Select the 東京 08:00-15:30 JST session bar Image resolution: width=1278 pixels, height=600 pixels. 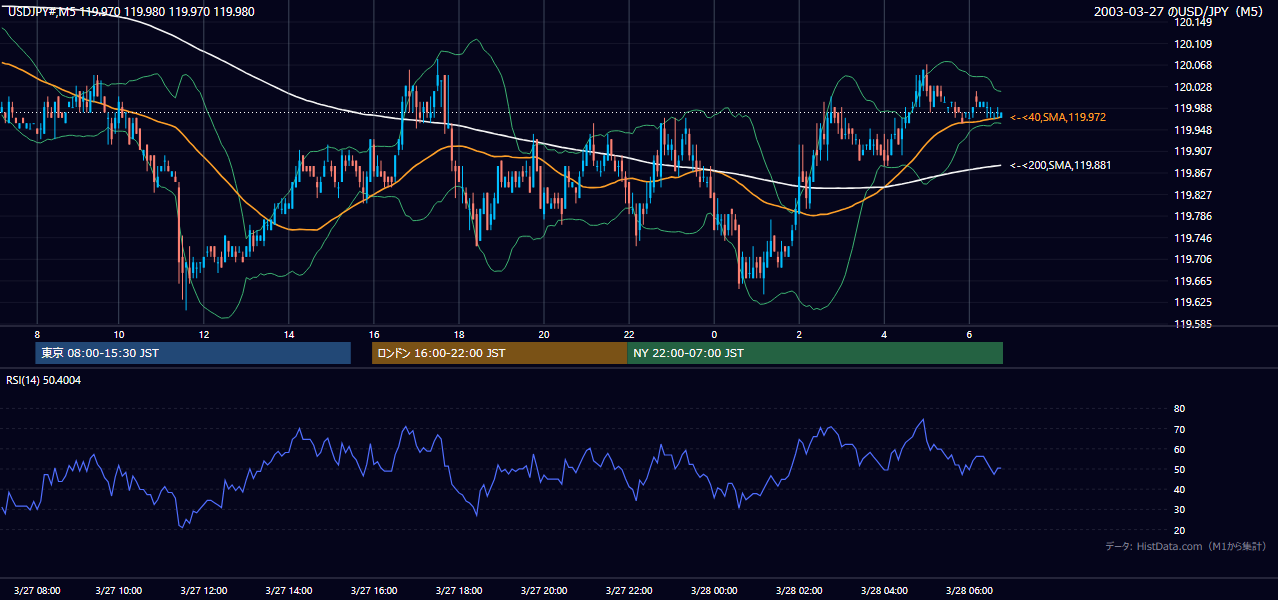tap(193, 353)
